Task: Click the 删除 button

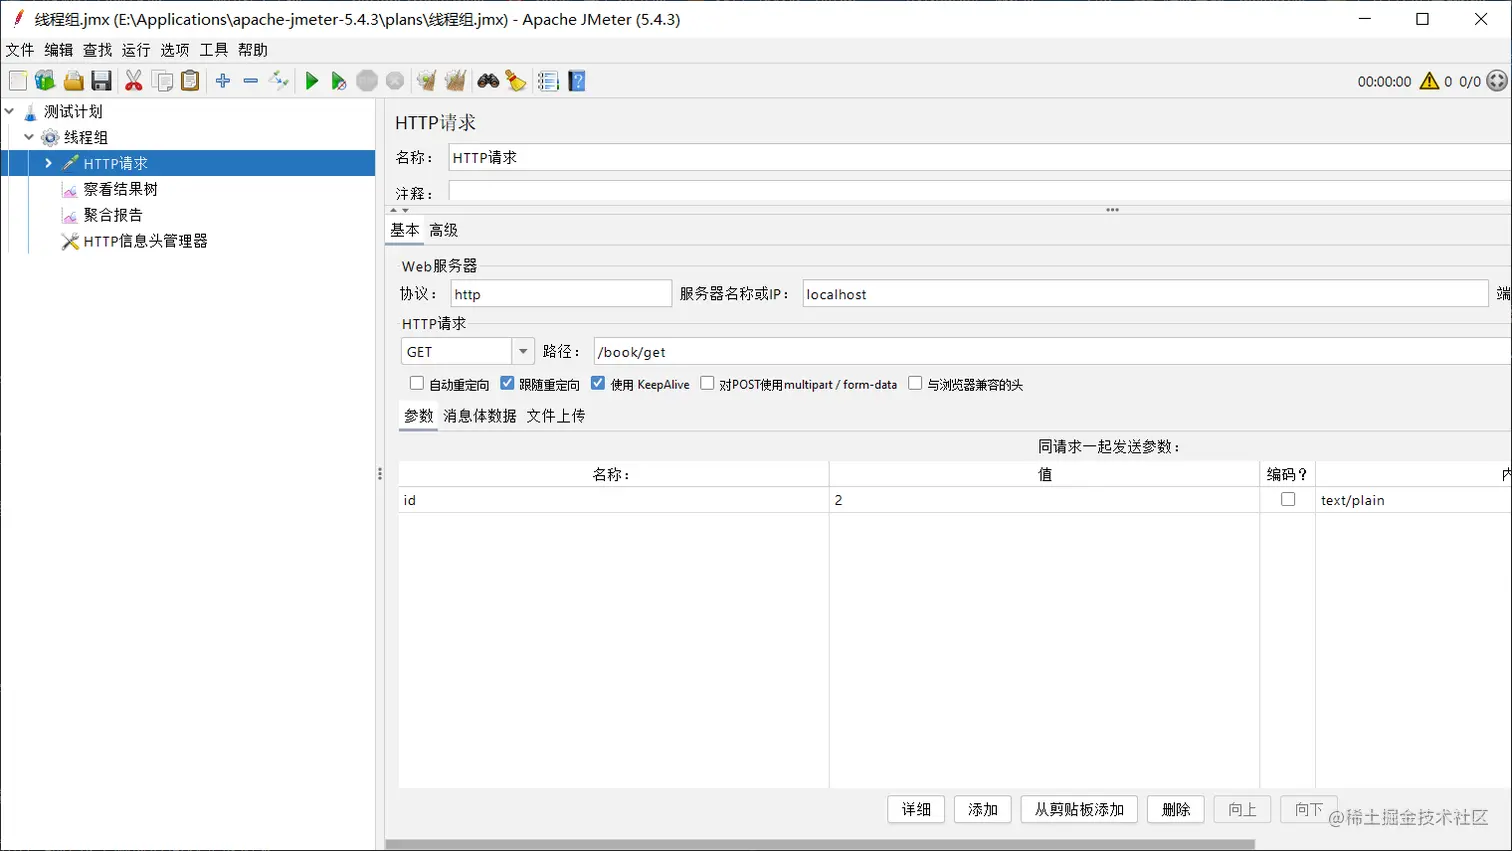Action: 1176,810
